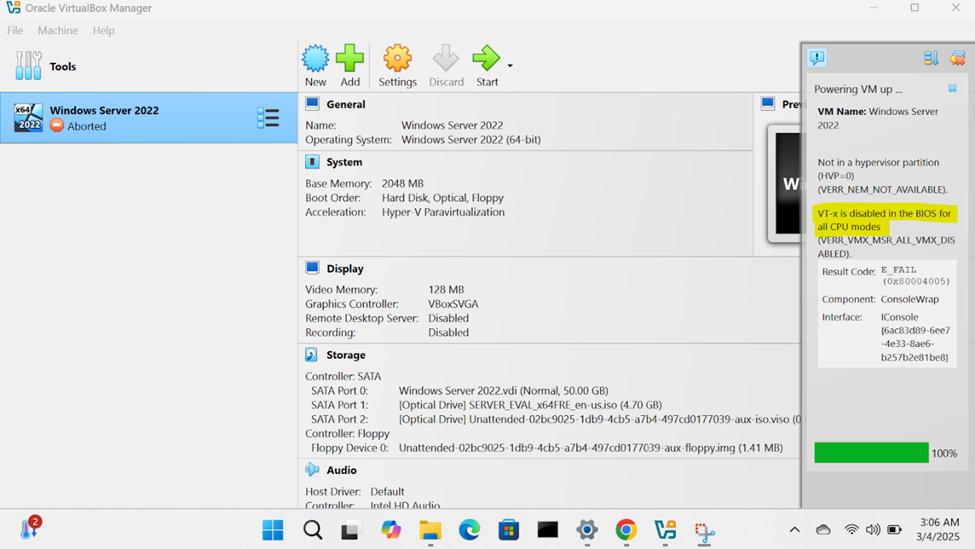Click the General section monitor icon
Viewport: 975px width, 549px height.
point(312,104)
